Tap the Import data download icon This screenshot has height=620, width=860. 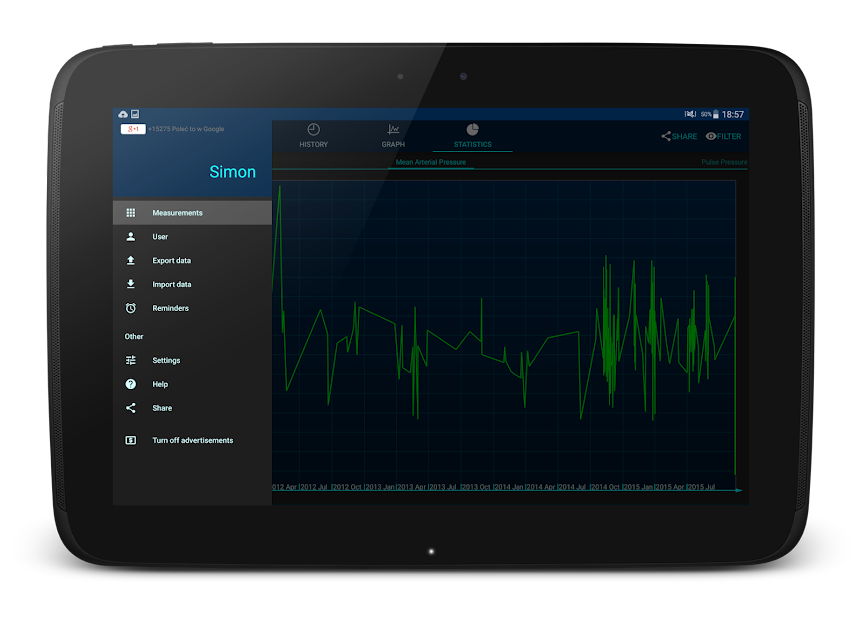coord(131,285)
